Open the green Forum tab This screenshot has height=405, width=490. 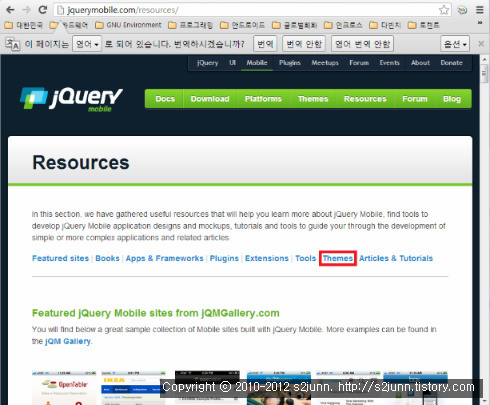[415, 99]
